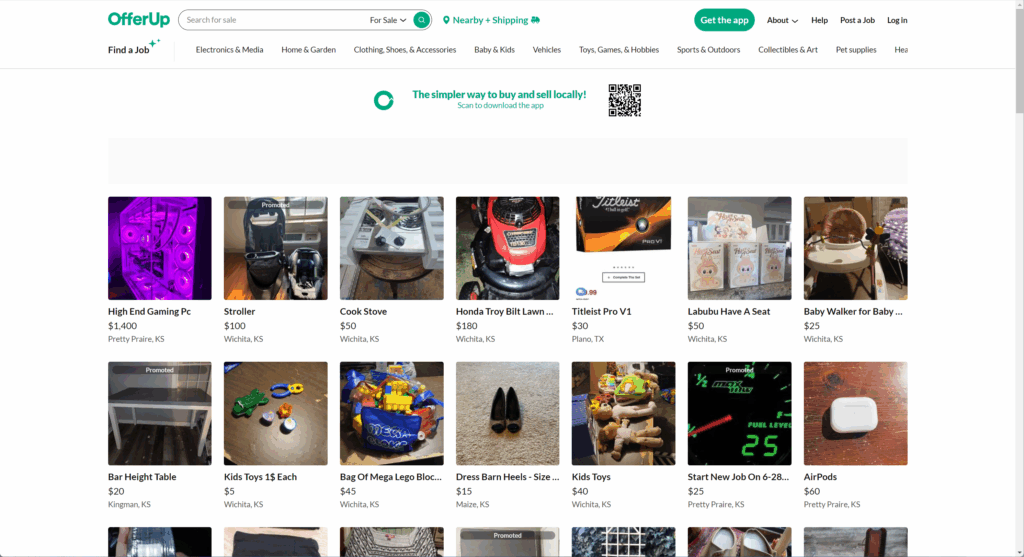Image resolution: width=1024 pixels, height=557 pixels.
Task: Click Plano, TX location text
Action: [x=588, y=339]
